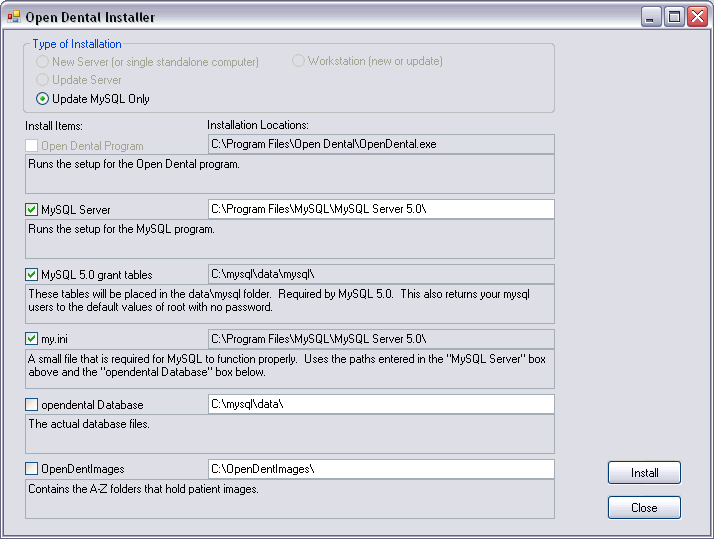Viewport: 714px width, 539px height.
Task: Click the 'Open Dental Installer' window title
Action: (x=90, y=17)
